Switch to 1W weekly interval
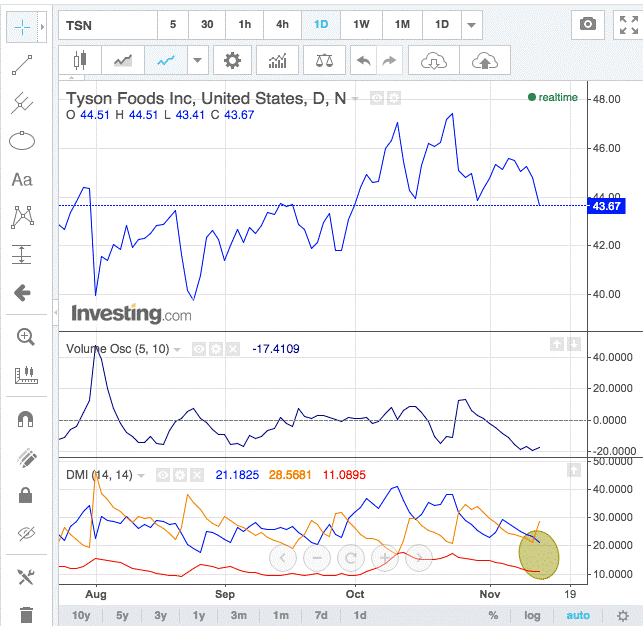 click(x=361, y=25)
